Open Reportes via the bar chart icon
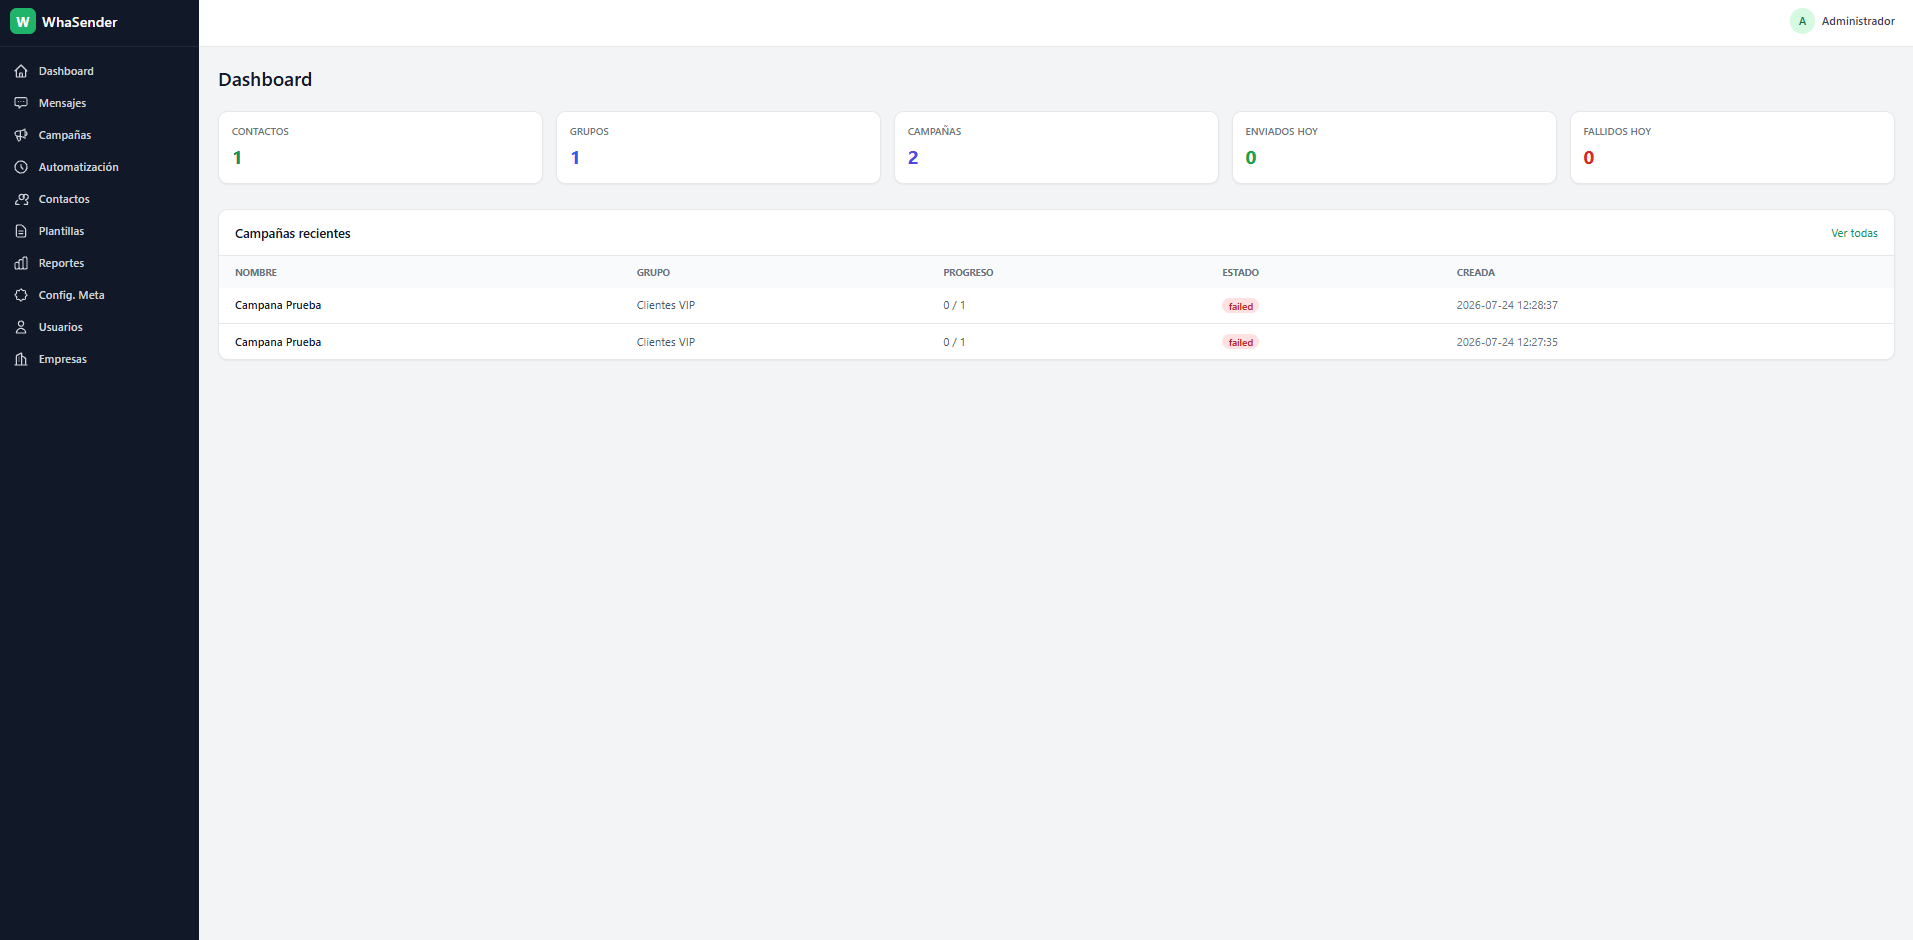Screen dimensions: 1913x940 [21, 263]
